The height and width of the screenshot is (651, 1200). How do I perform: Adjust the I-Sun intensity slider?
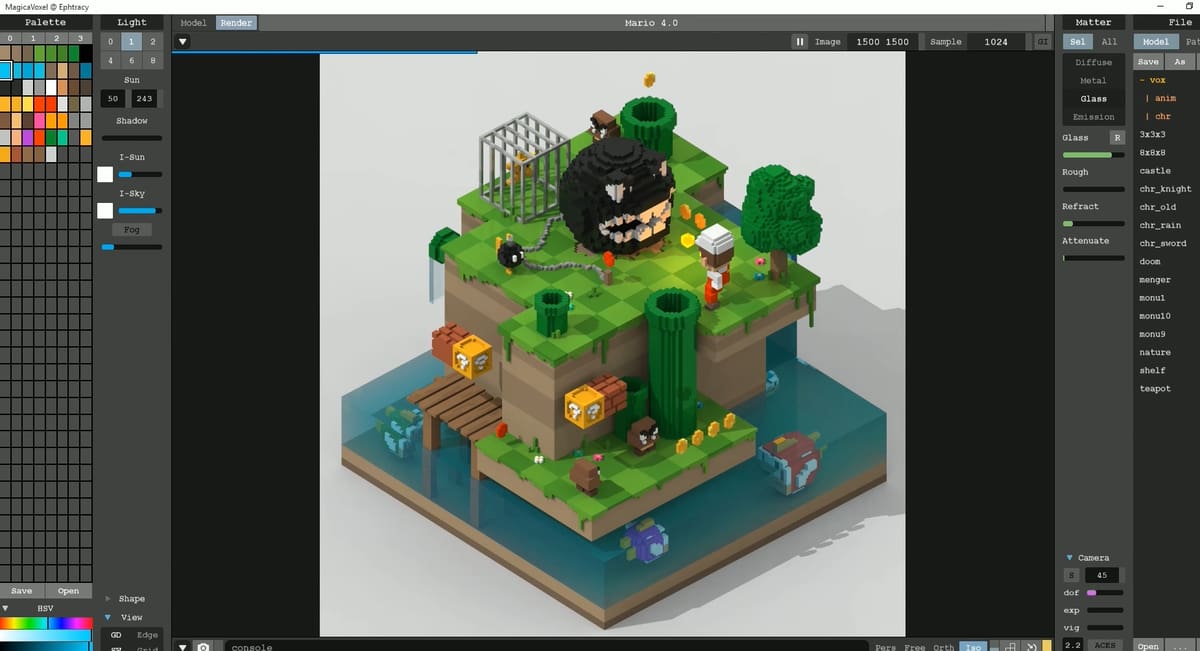140,174
